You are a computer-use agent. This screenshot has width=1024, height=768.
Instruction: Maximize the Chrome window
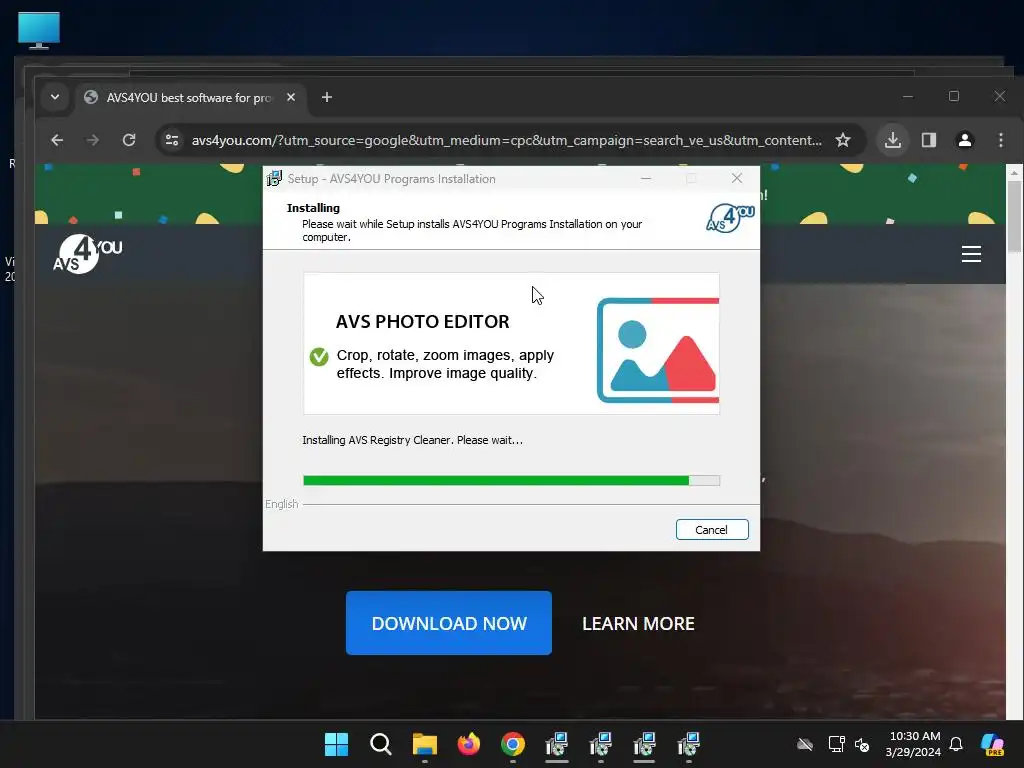(953, 97)
